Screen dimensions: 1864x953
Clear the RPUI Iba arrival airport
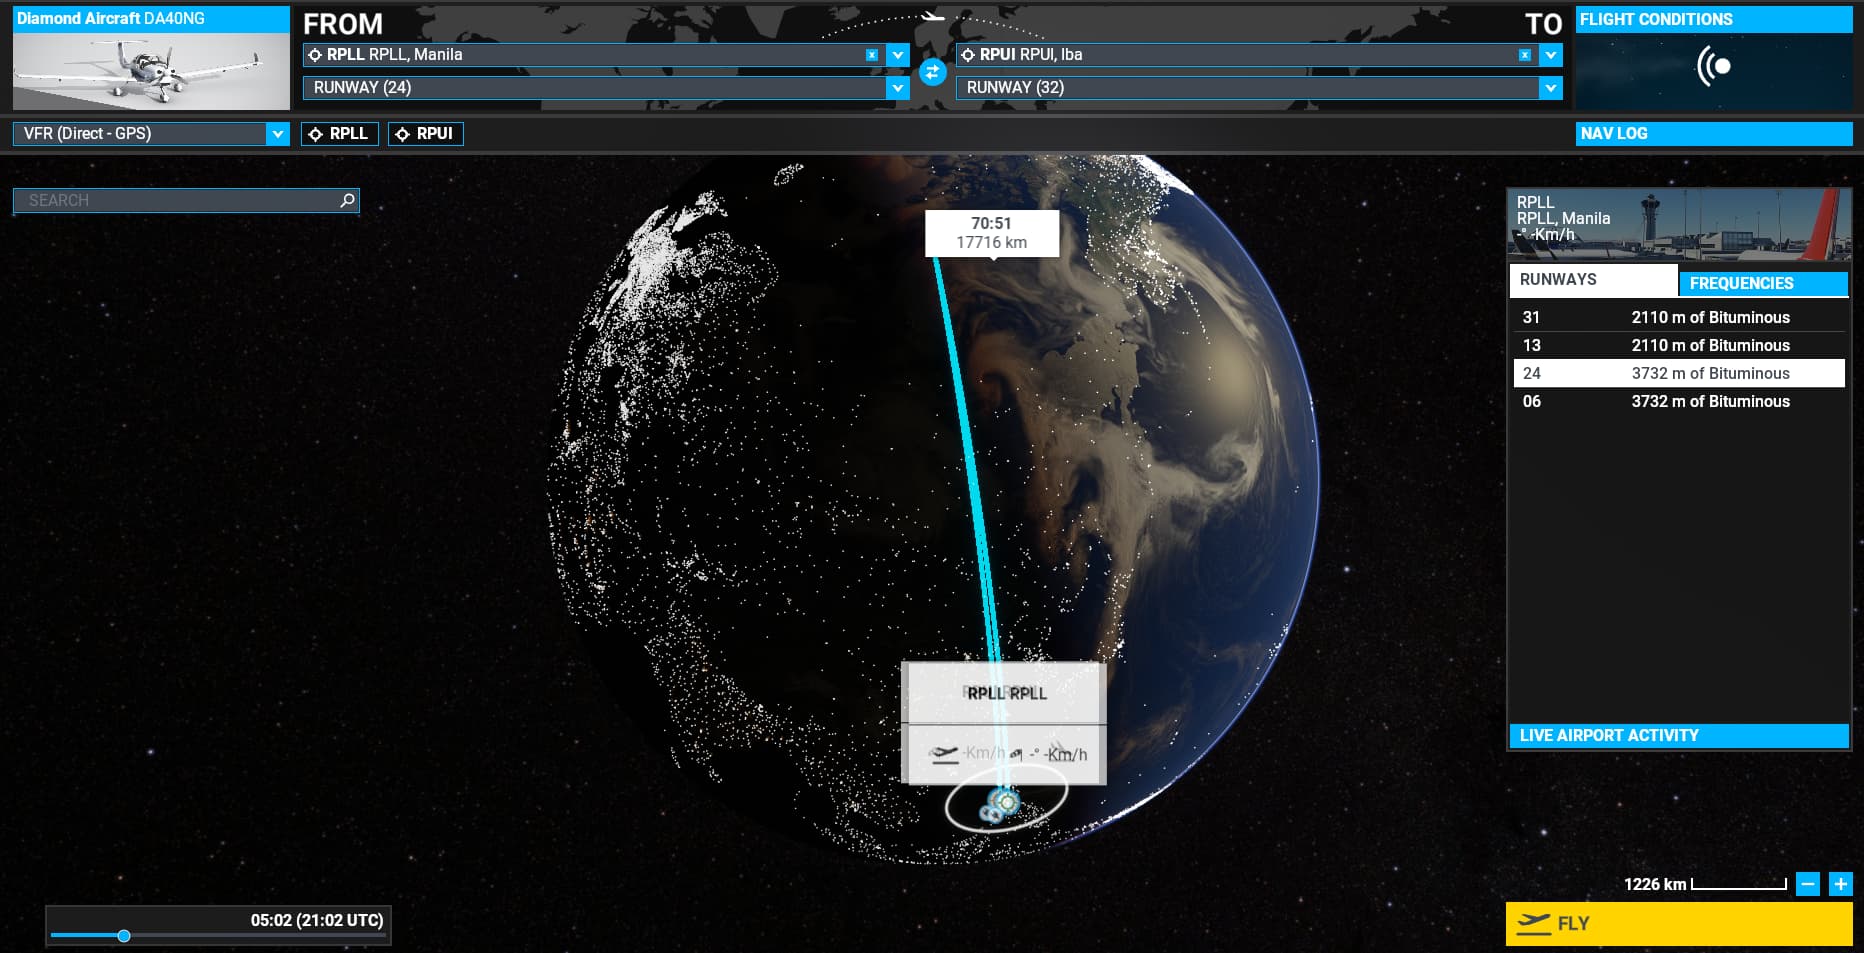pyautogui.click(x=1524, y=55)
